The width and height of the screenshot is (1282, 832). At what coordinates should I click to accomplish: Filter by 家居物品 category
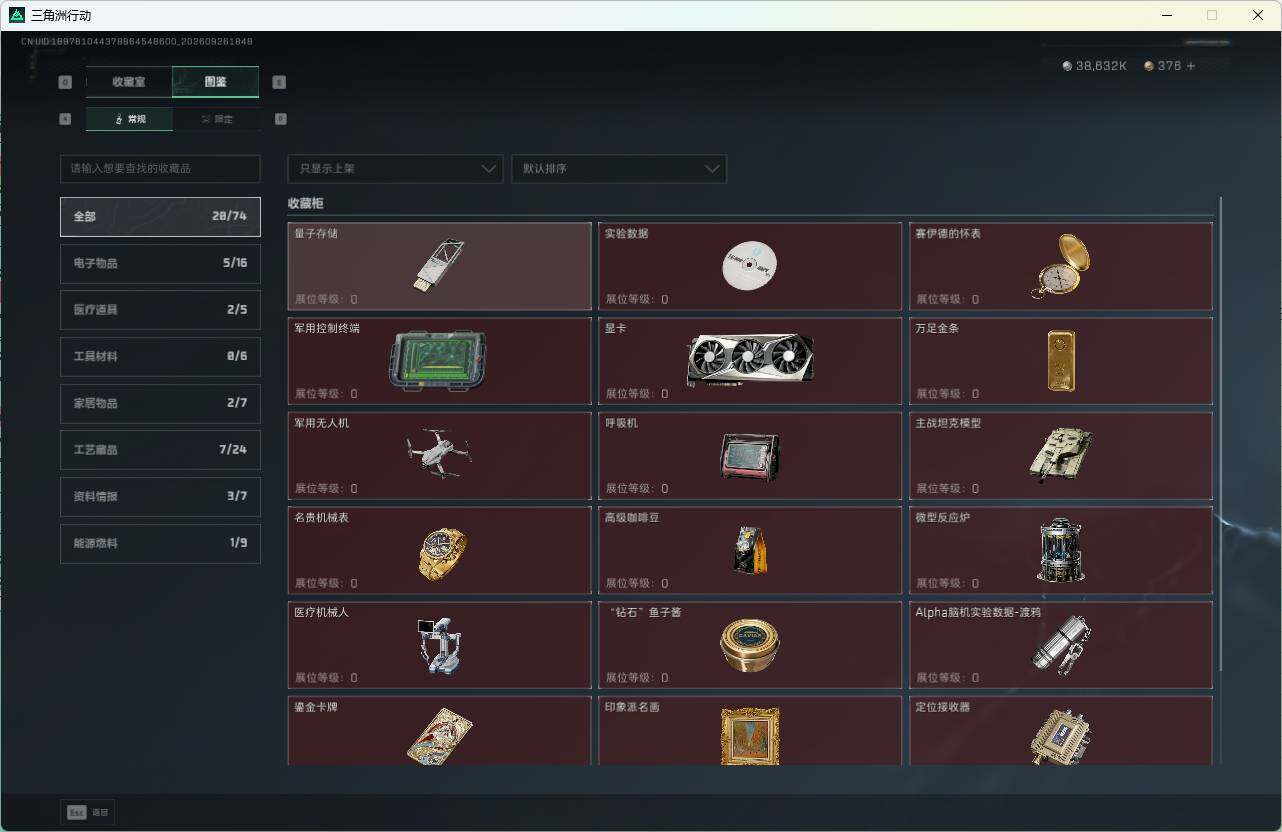[x=160, y=403]
